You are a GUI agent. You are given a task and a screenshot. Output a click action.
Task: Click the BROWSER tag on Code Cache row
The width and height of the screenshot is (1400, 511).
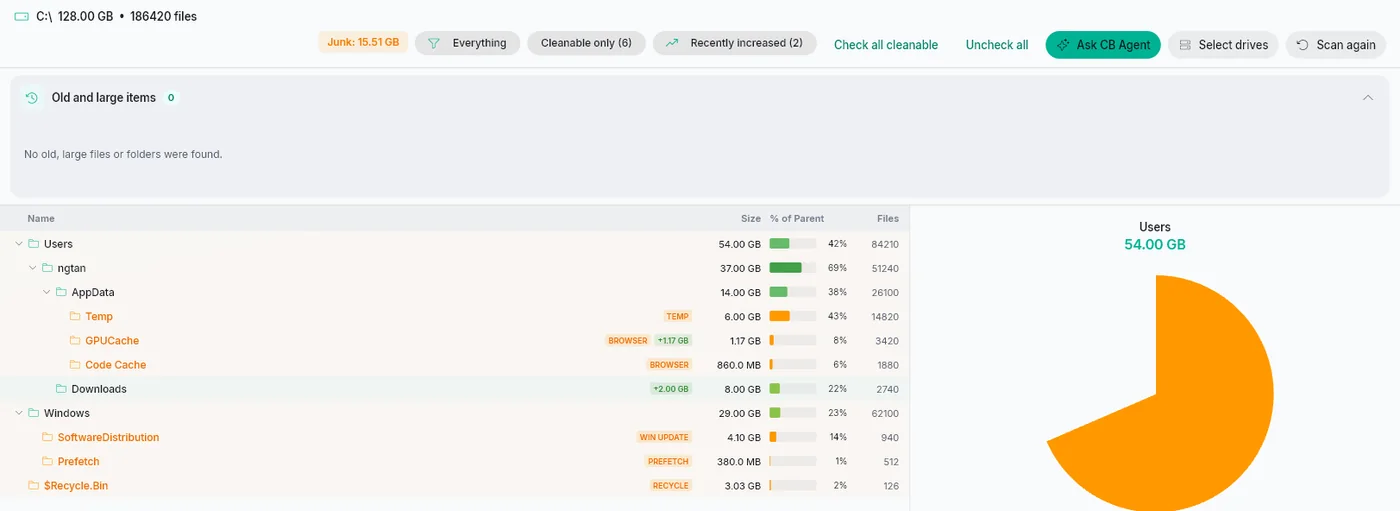pyautogui.click(x=669, y=365)
